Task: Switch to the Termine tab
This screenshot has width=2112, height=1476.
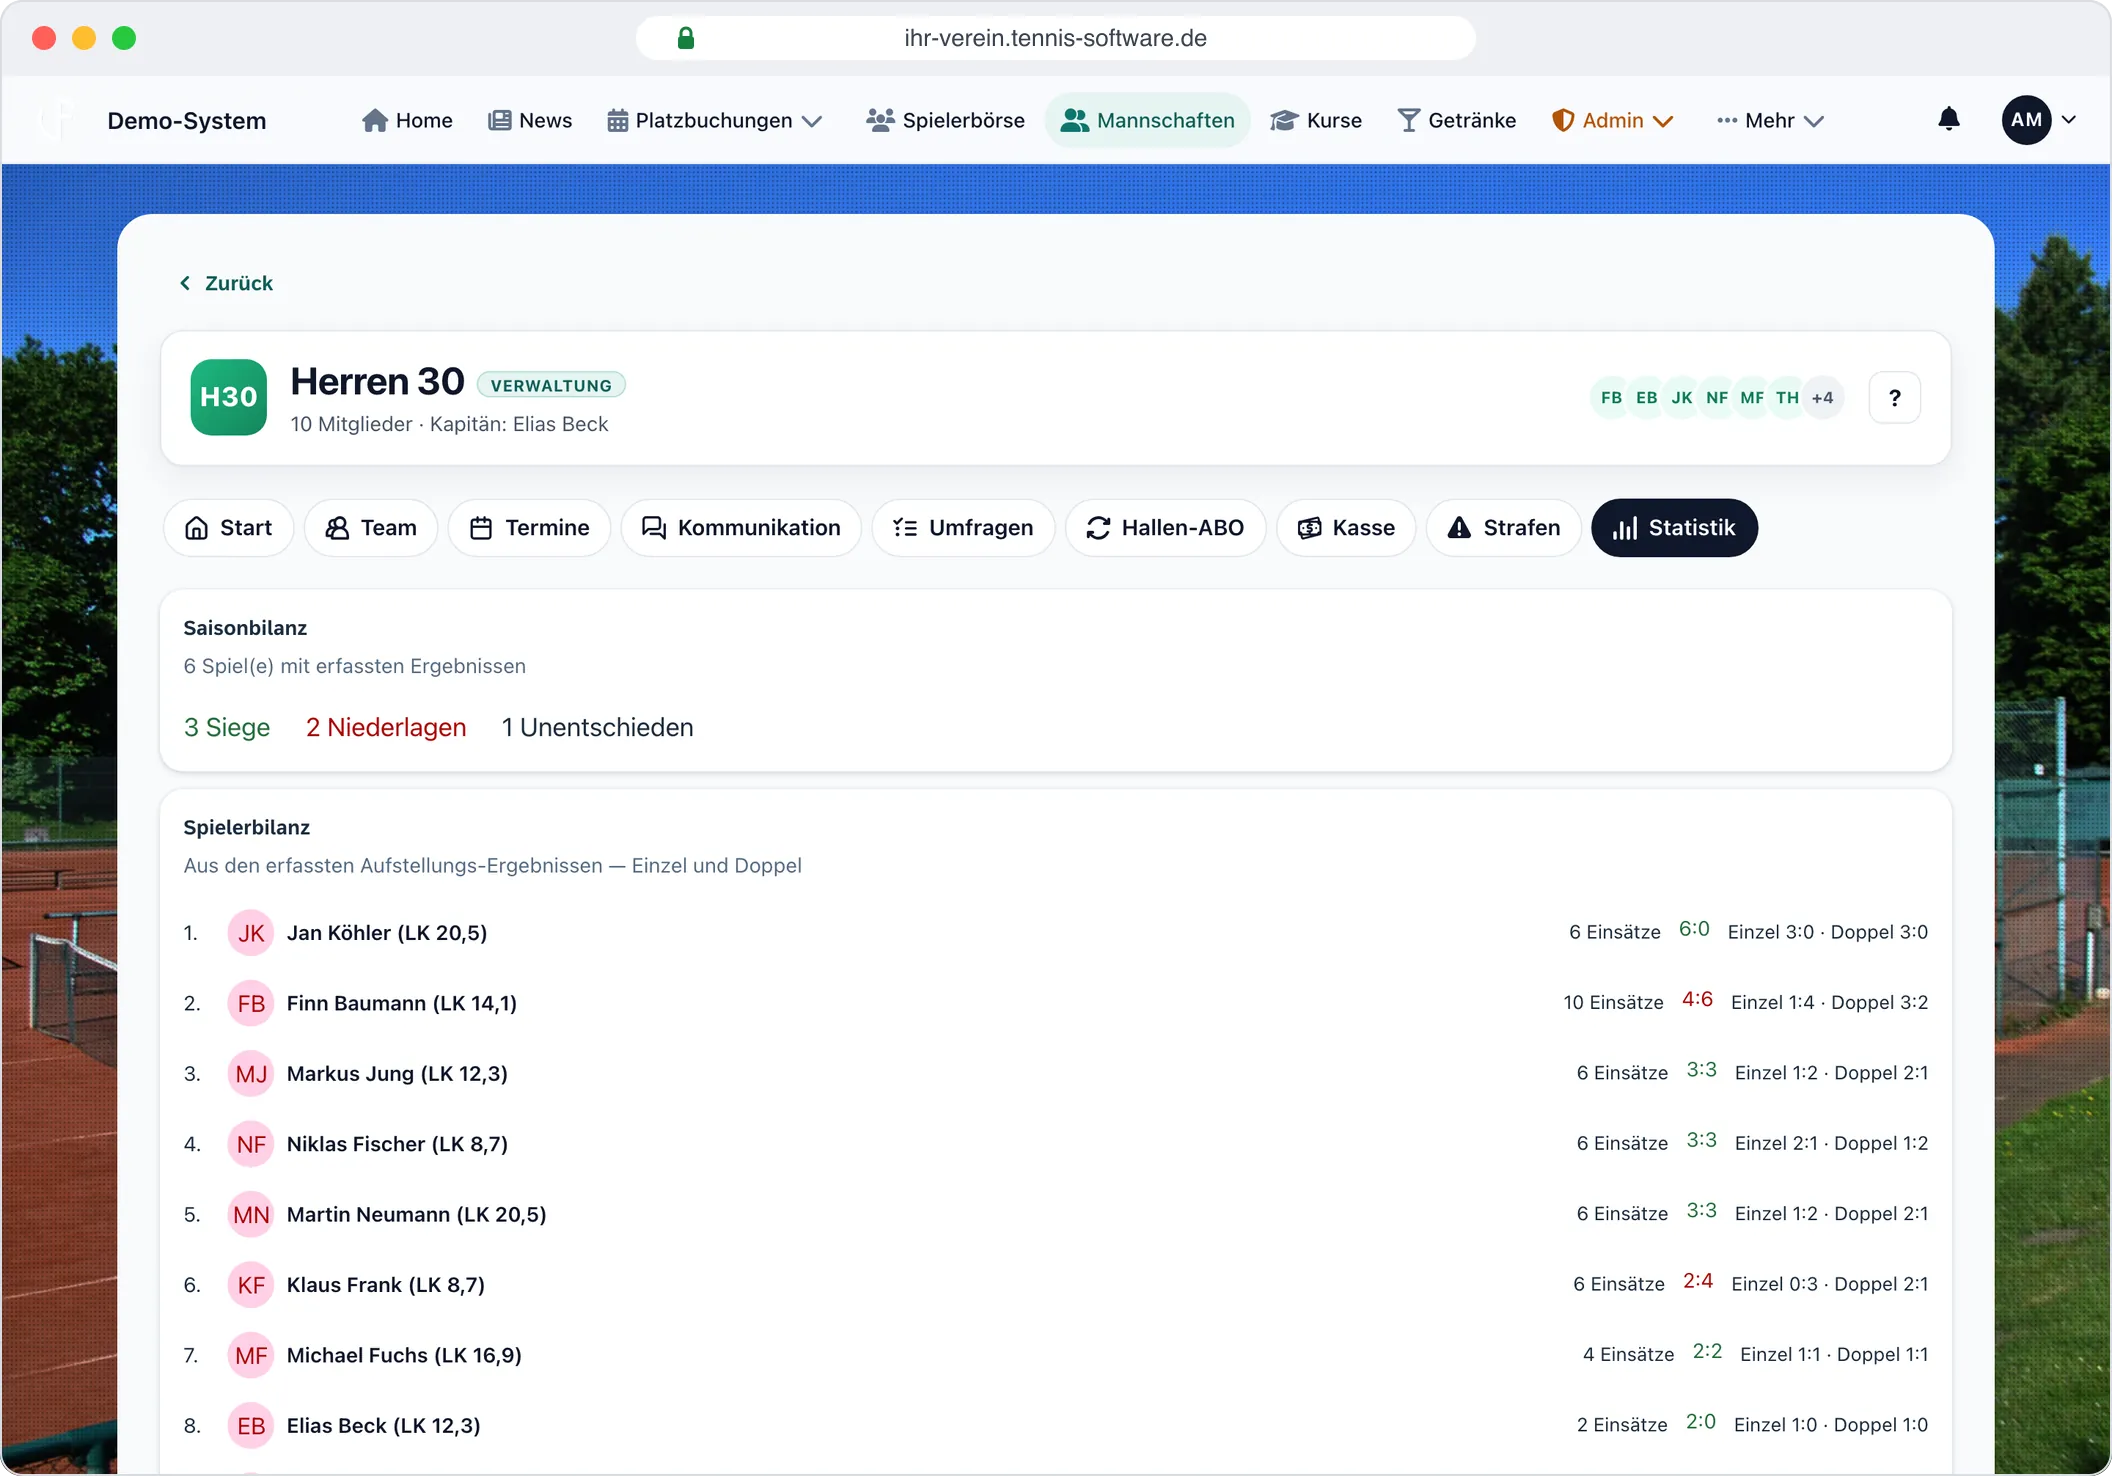Action: coord(529,528)
